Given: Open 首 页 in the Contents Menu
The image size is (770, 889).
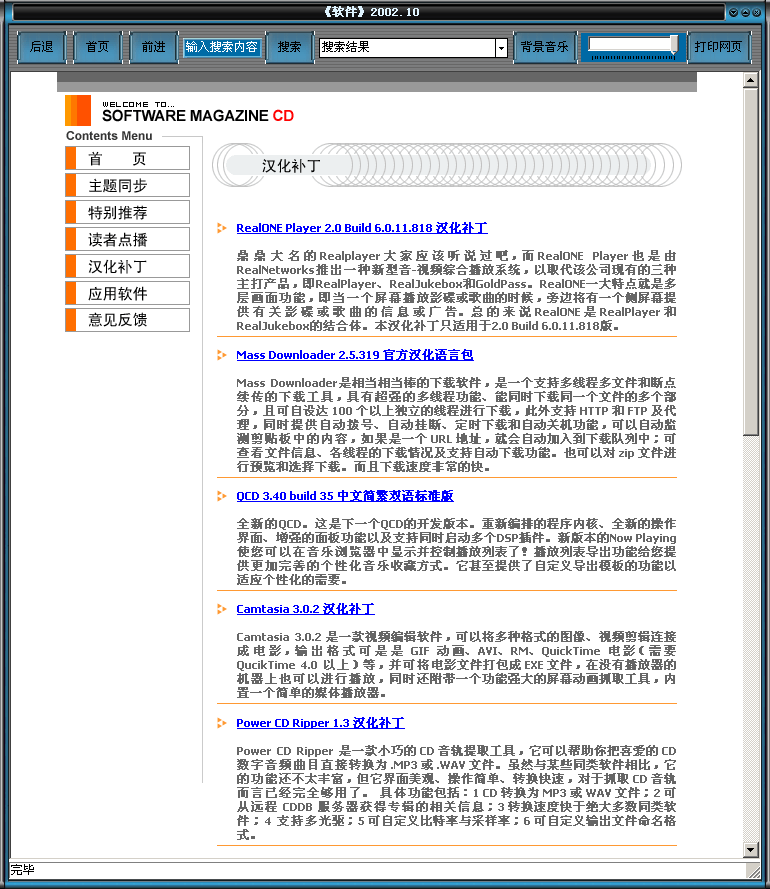Looking at the screenshot, I should pyautogui.click(x=128, y=158).
